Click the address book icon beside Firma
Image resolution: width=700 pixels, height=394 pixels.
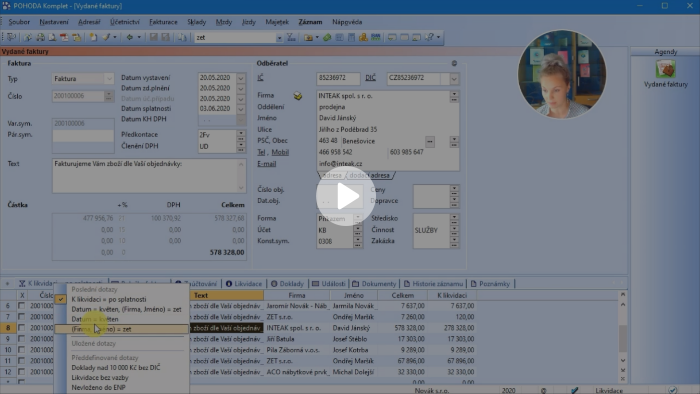pos(298,95)
